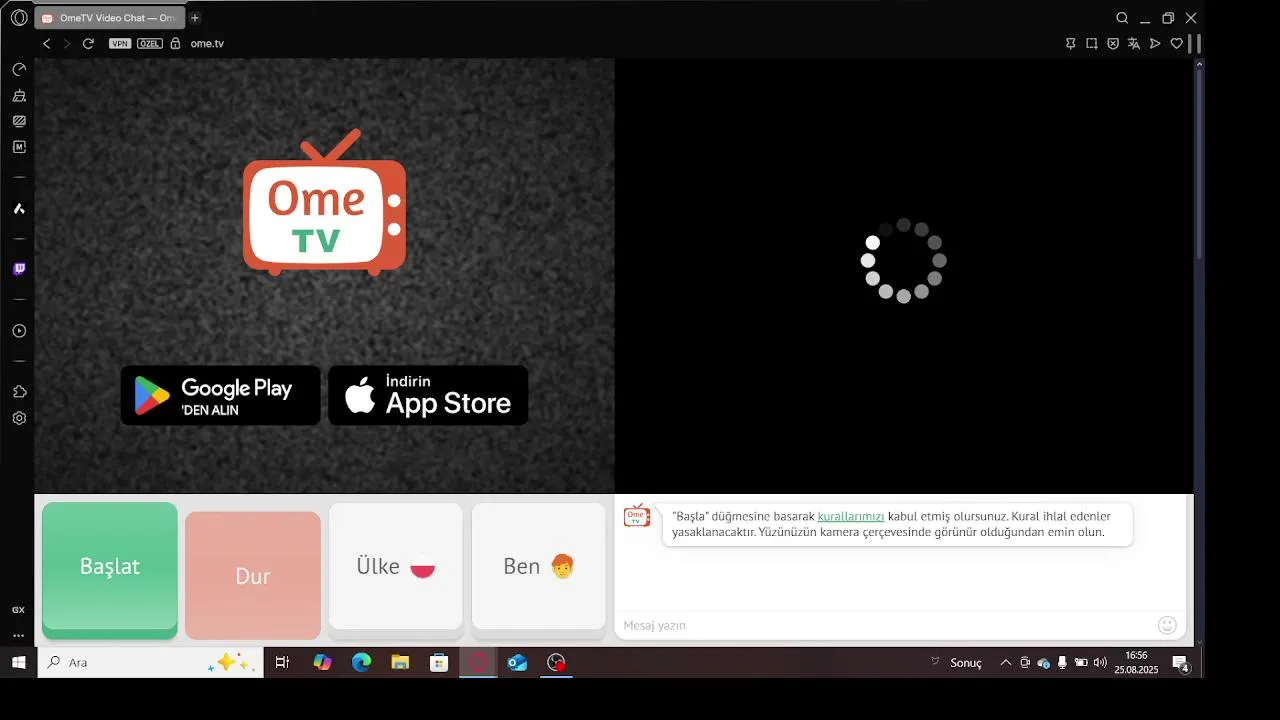The height and width of the screenshot is (720, 1280).
Task: Open the striped screen icon in sidebar
Action: [19, 121]
